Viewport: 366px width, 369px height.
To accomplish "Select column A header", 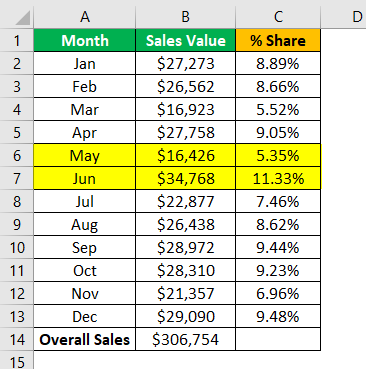I will click(85, 17).
